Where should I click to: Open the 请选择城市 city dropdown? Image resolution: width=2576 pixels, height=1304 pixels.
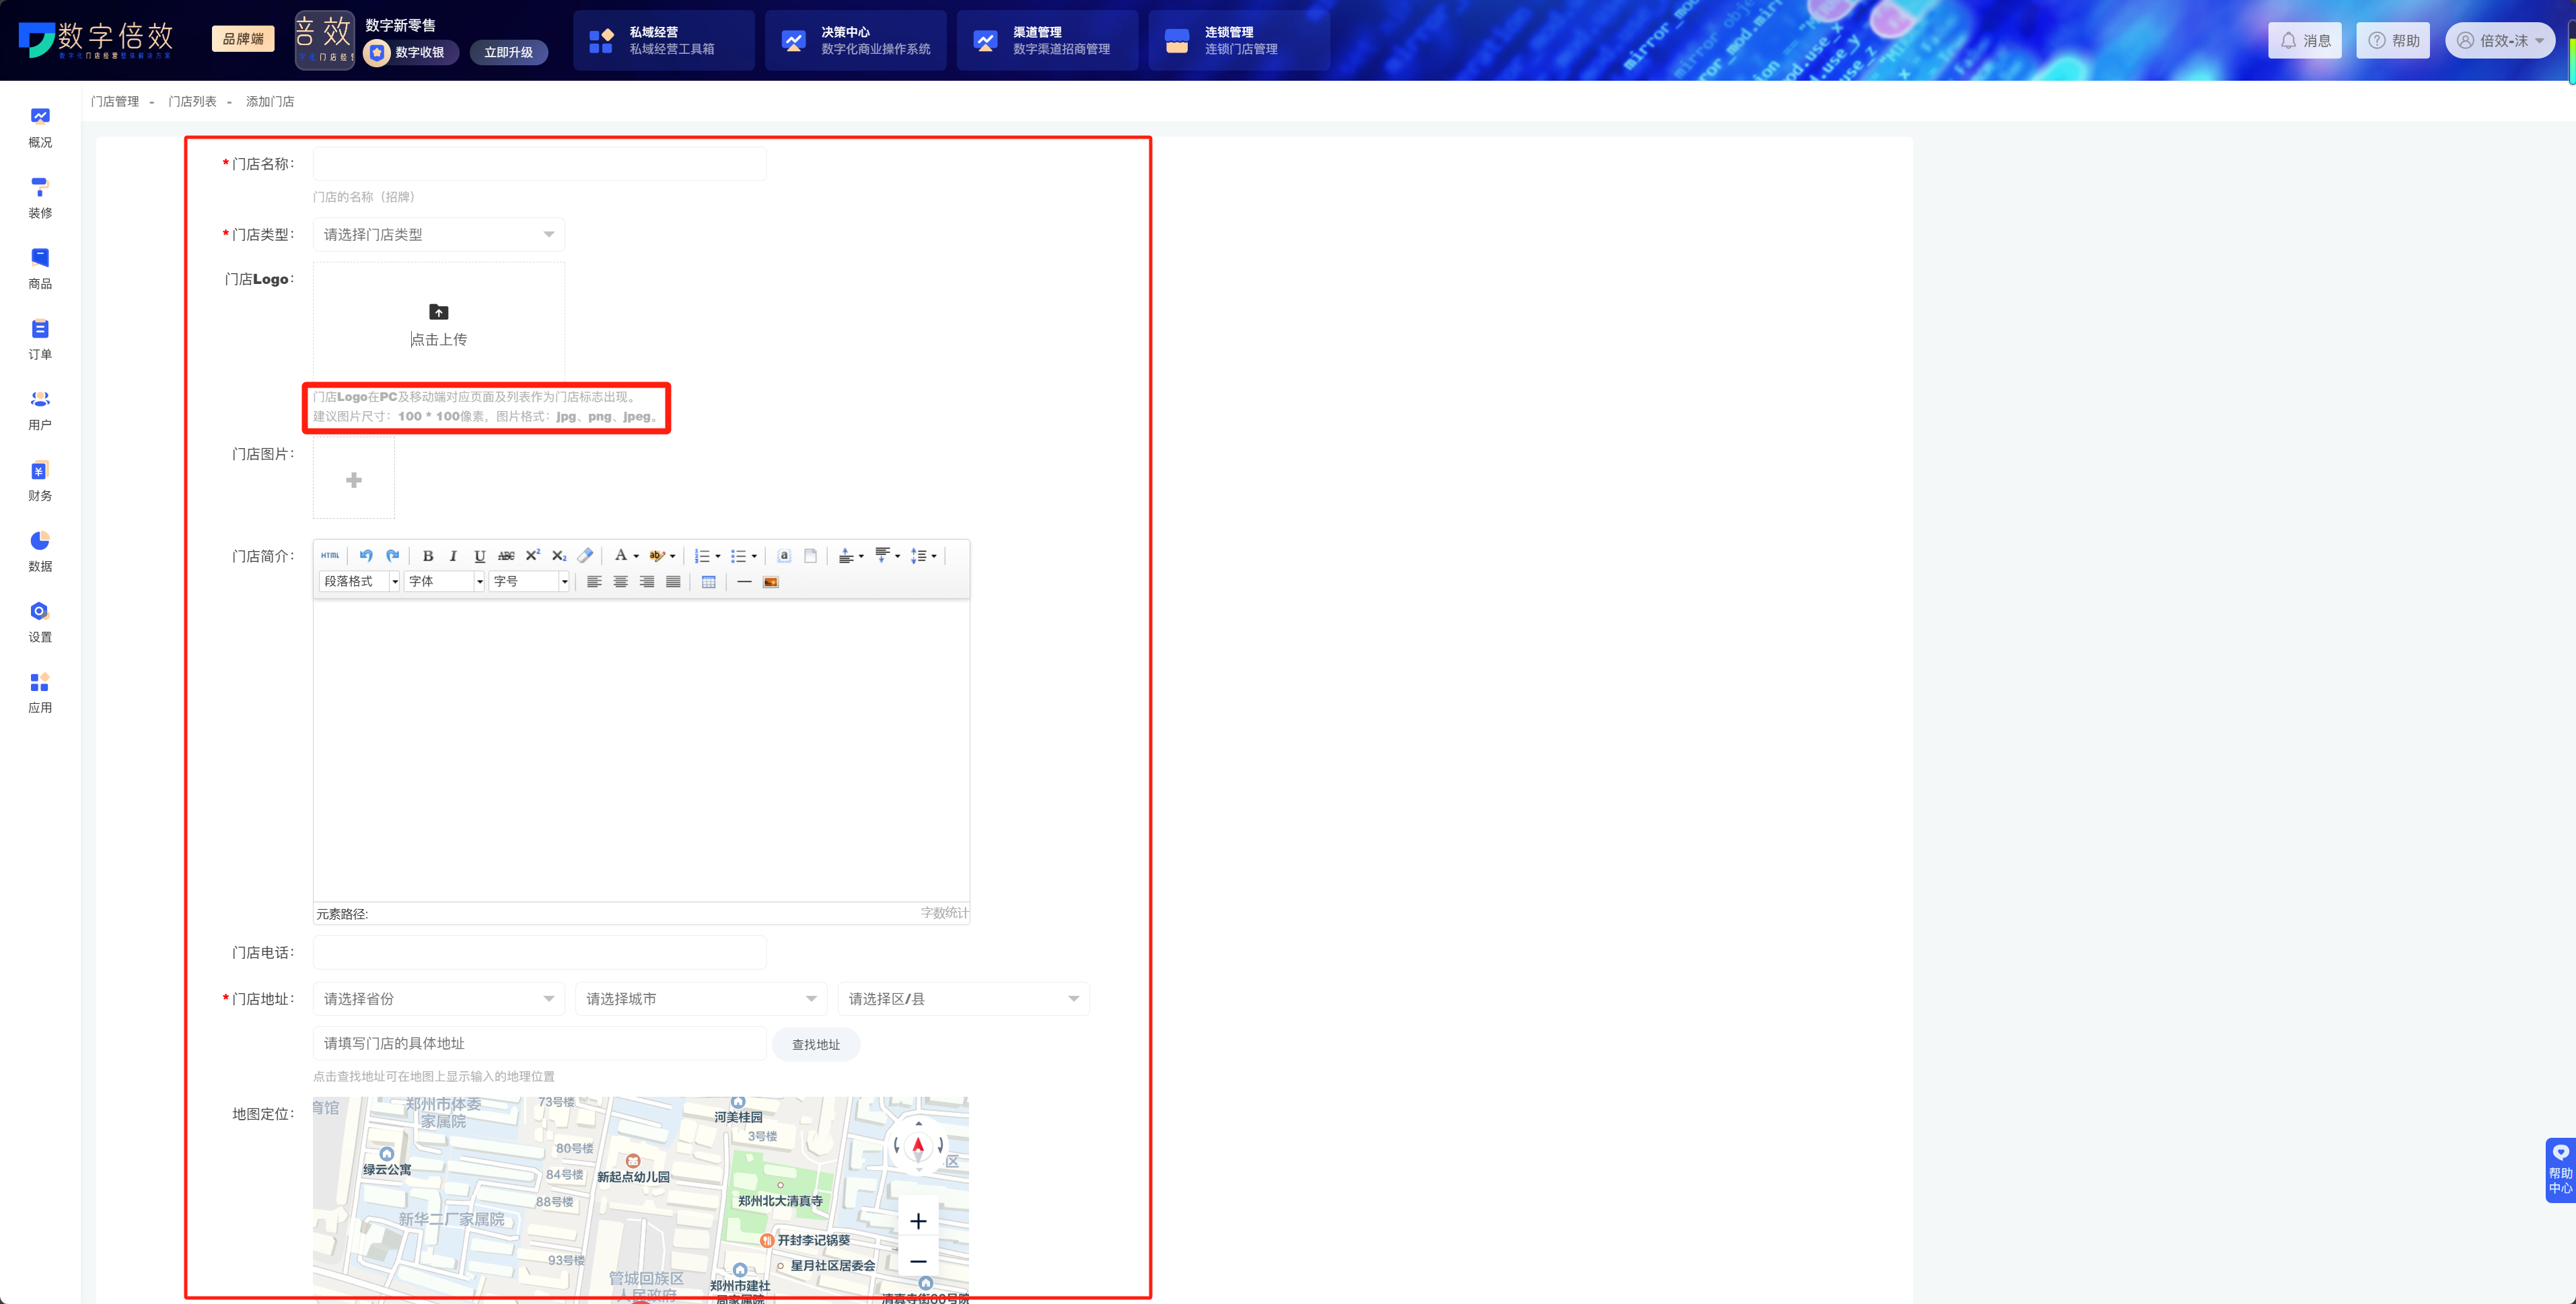click(x=701, y=998)
